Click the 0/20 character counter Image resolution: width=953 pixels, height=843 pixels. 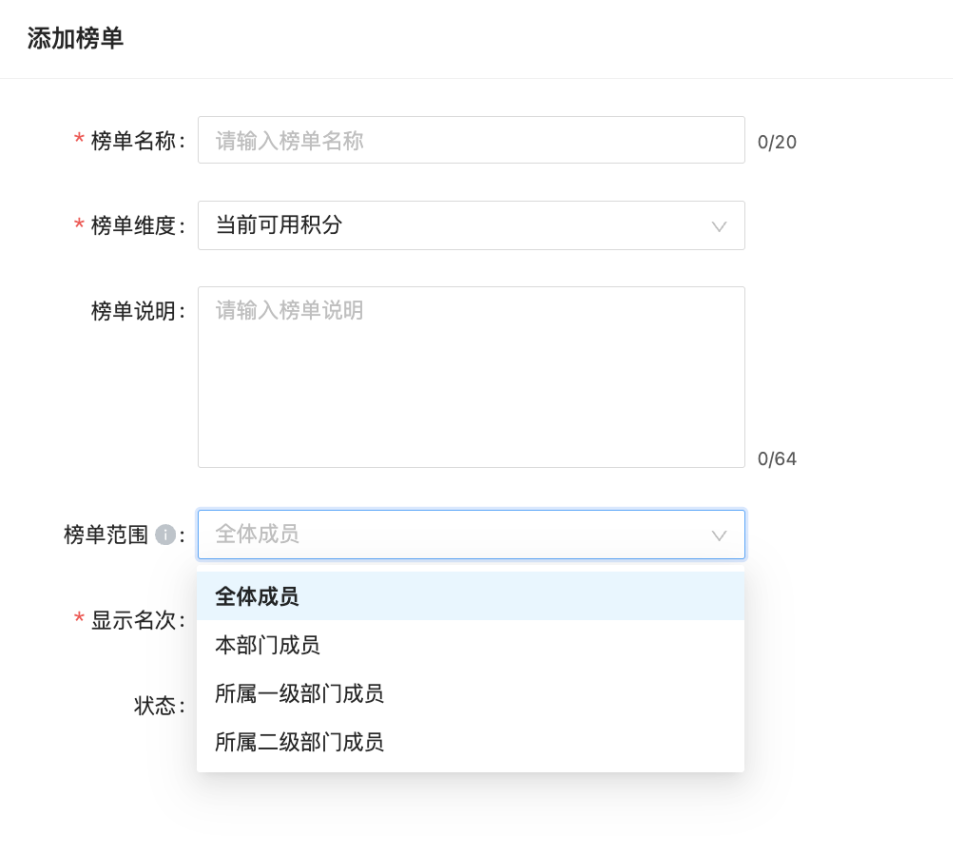(777, 142)
